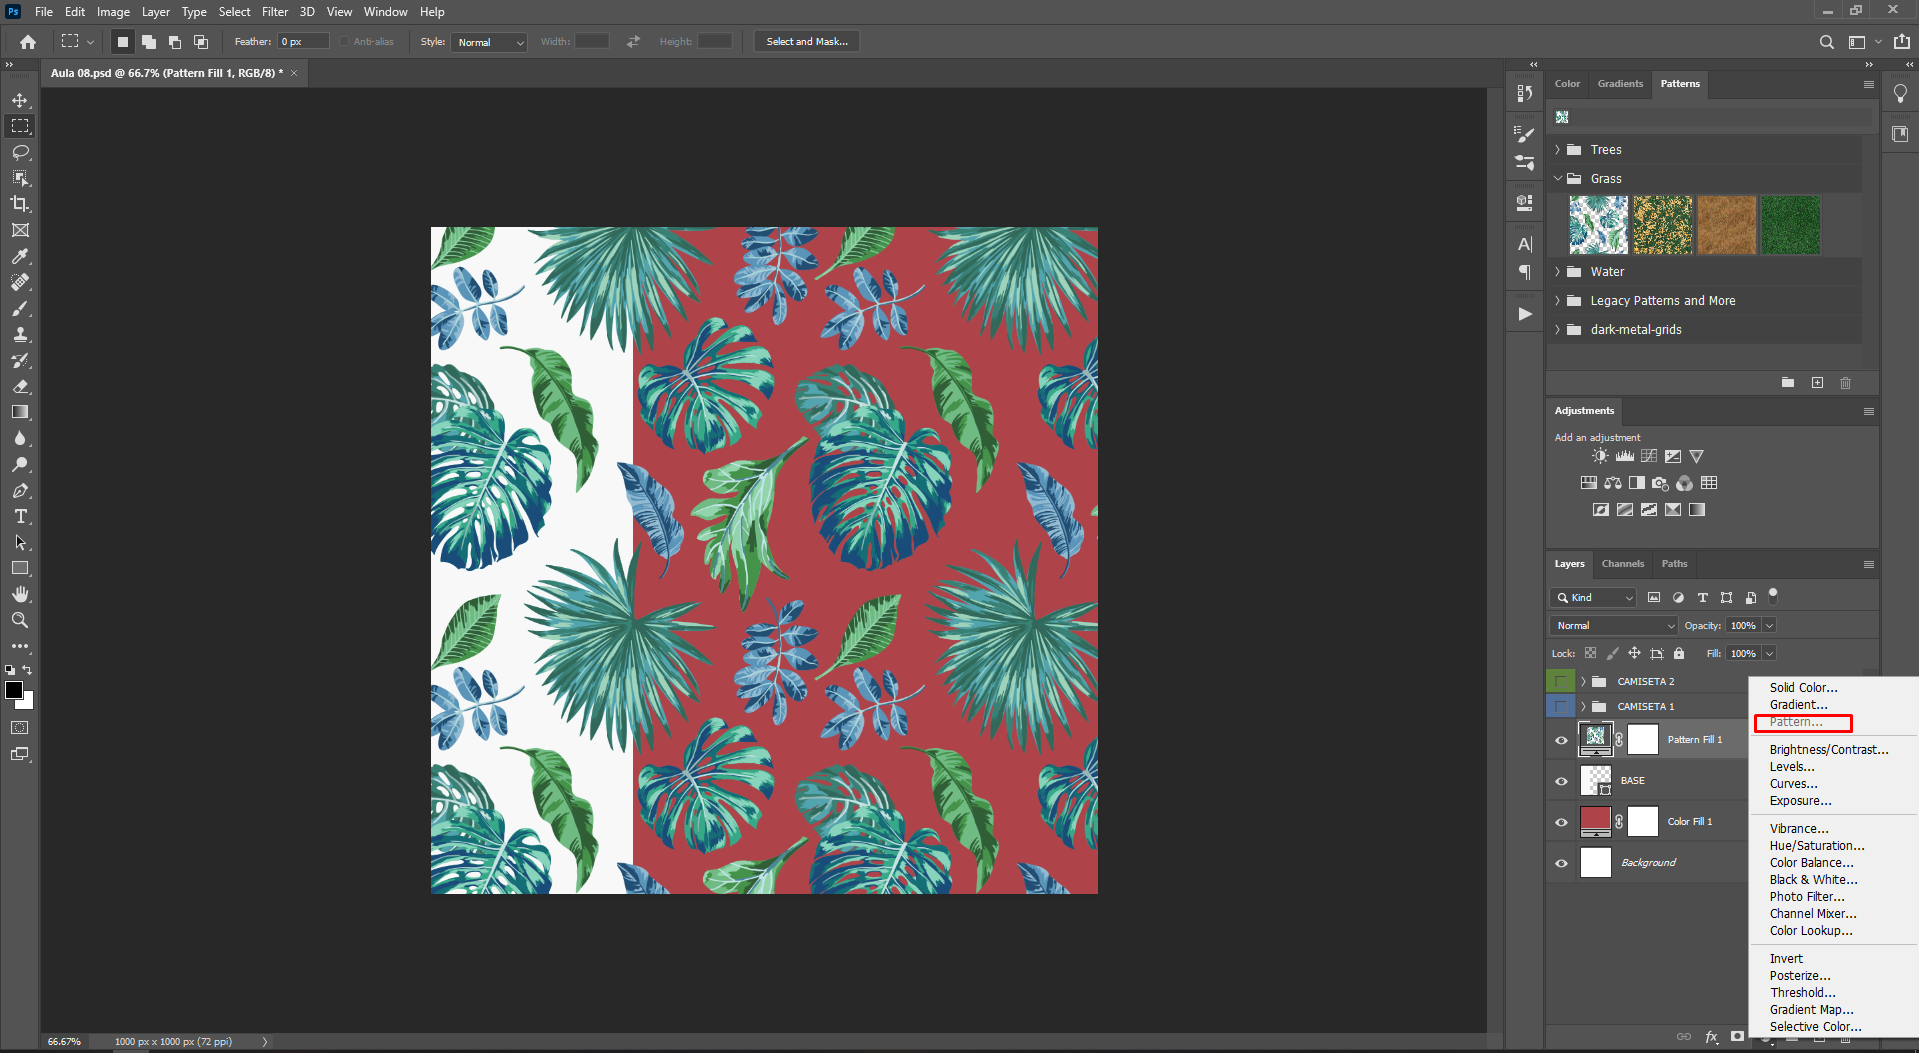
Task: Select the green grass pattern thumbnail
Action: (x=1791, y=224)
